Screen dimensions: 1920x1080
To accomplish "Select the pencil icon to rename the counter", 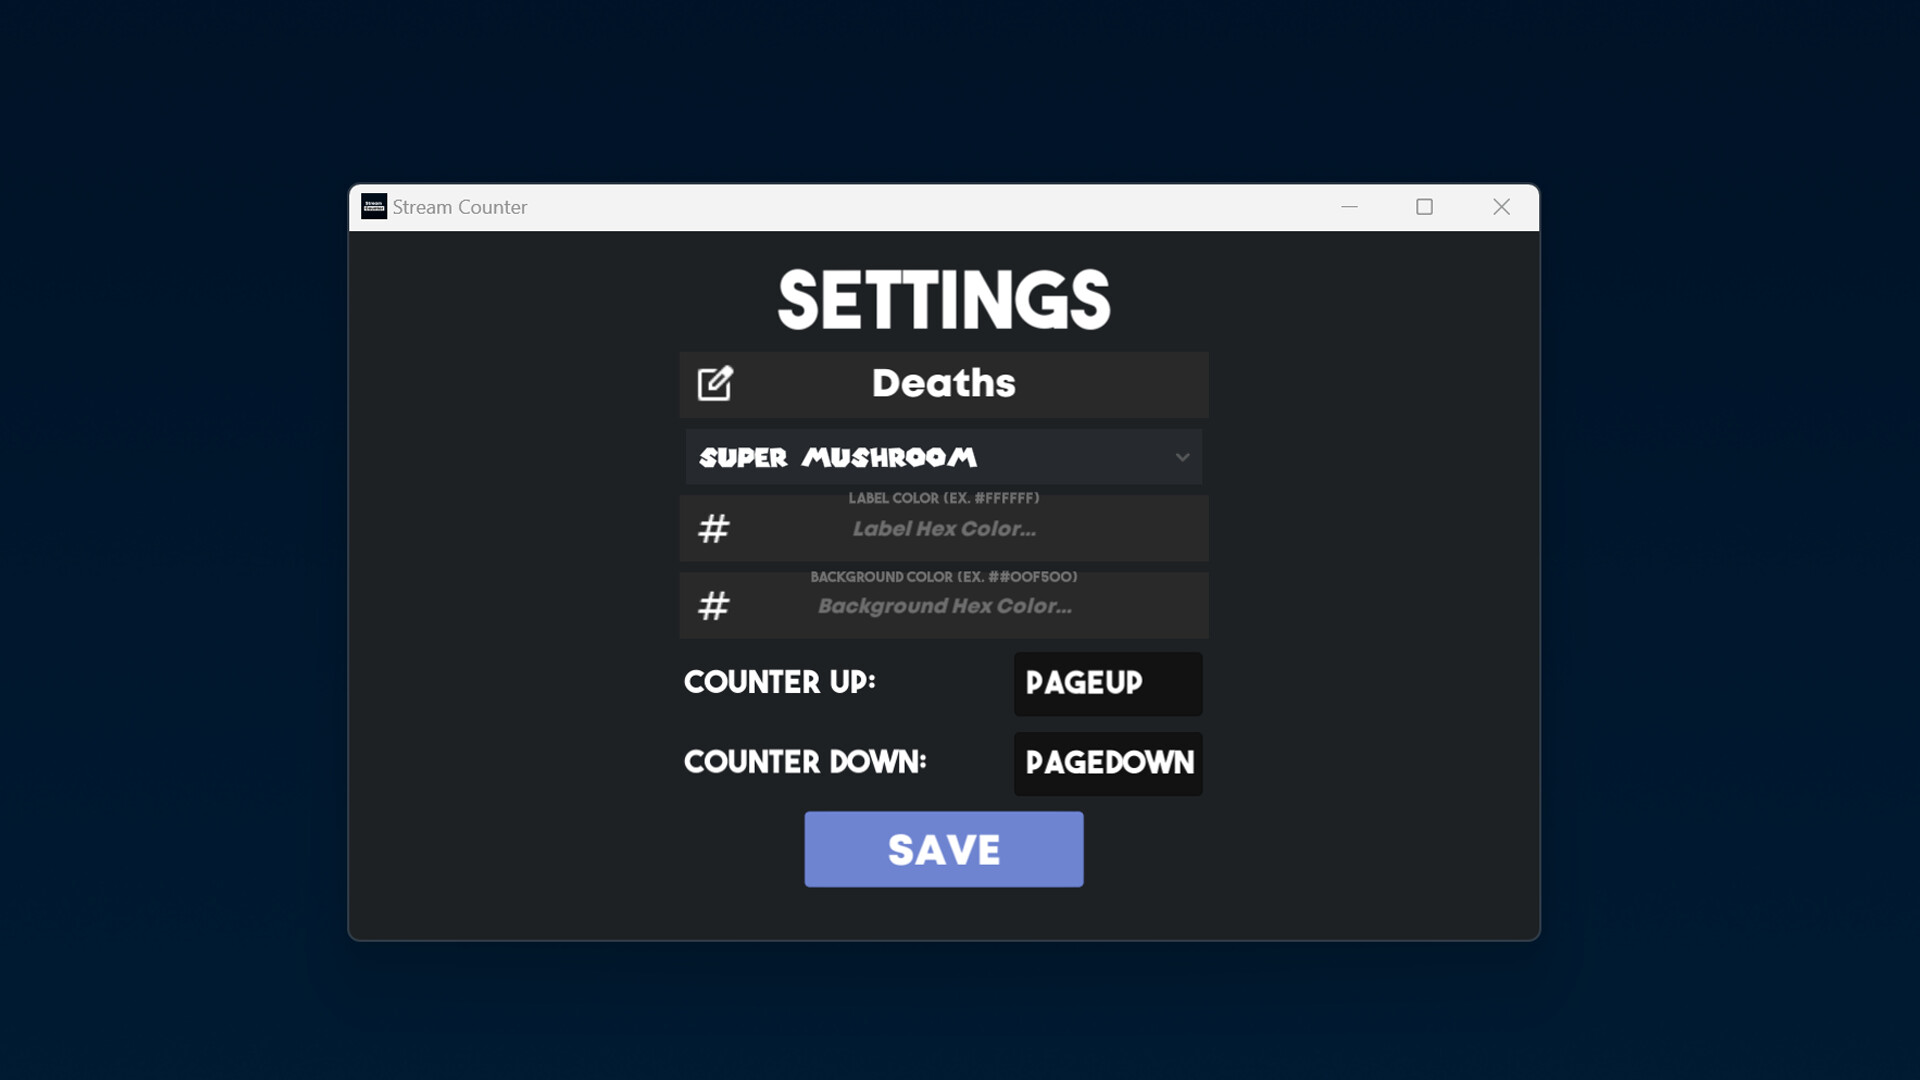I will pos(713,383).
